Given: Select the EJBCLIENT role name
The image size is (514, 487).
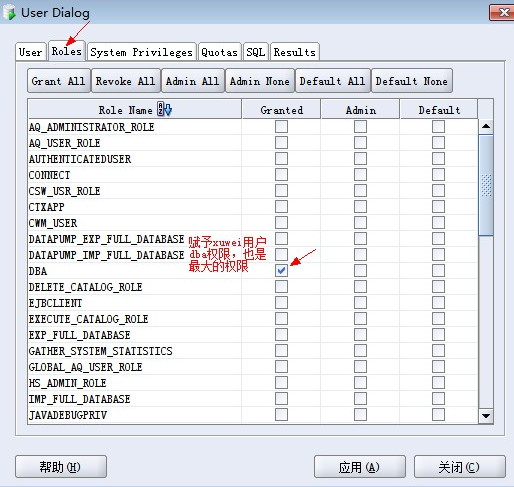Looking at the screenshot, I should point(55,303).
